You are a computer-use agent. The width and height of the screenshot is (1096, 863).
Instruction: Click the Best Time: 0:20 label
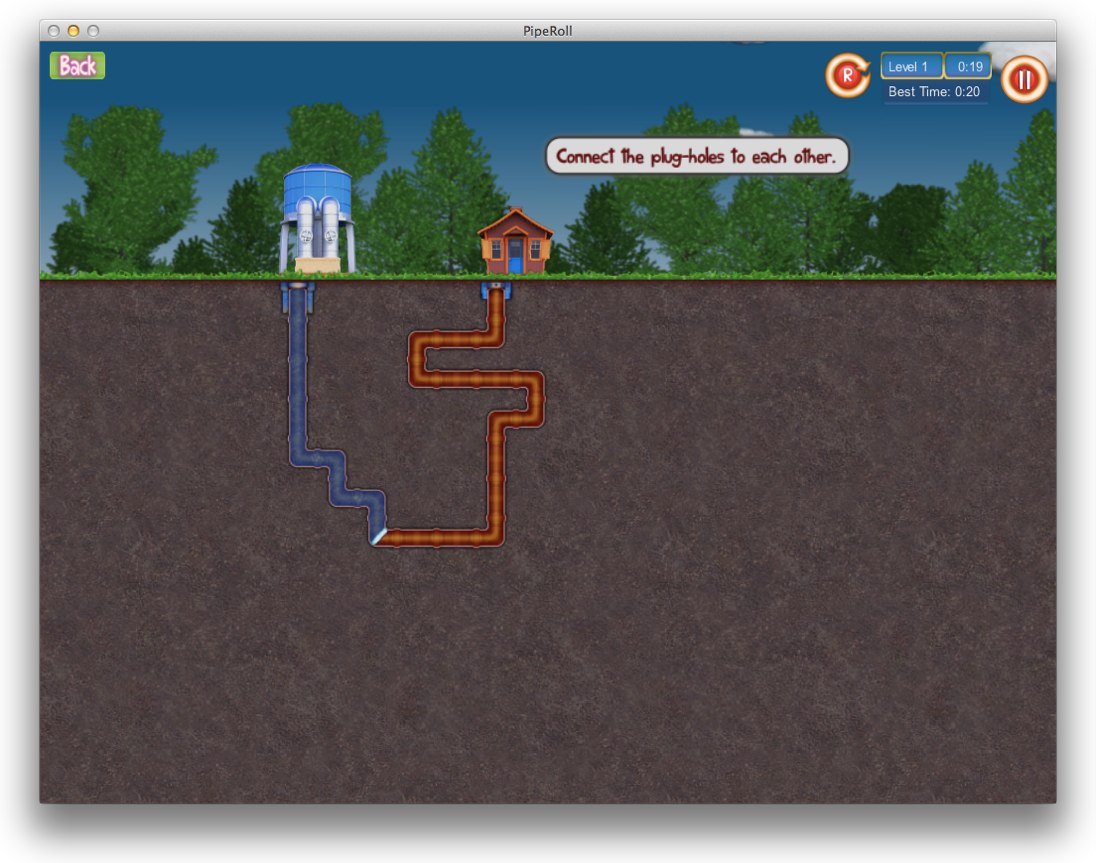point(935,92)
